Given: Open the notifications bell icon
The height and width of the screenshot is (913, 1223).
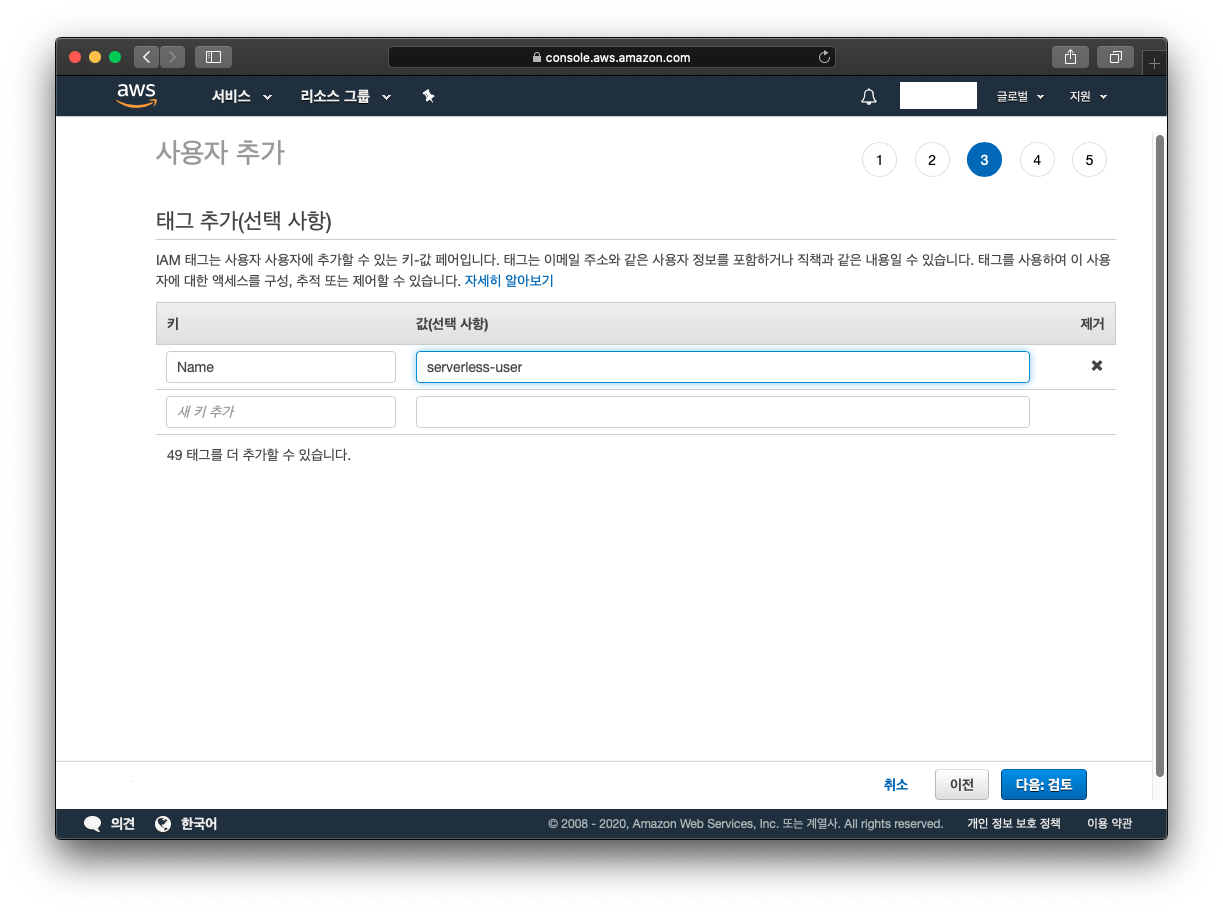Looking at the screenshot, I should coord(868,96).
